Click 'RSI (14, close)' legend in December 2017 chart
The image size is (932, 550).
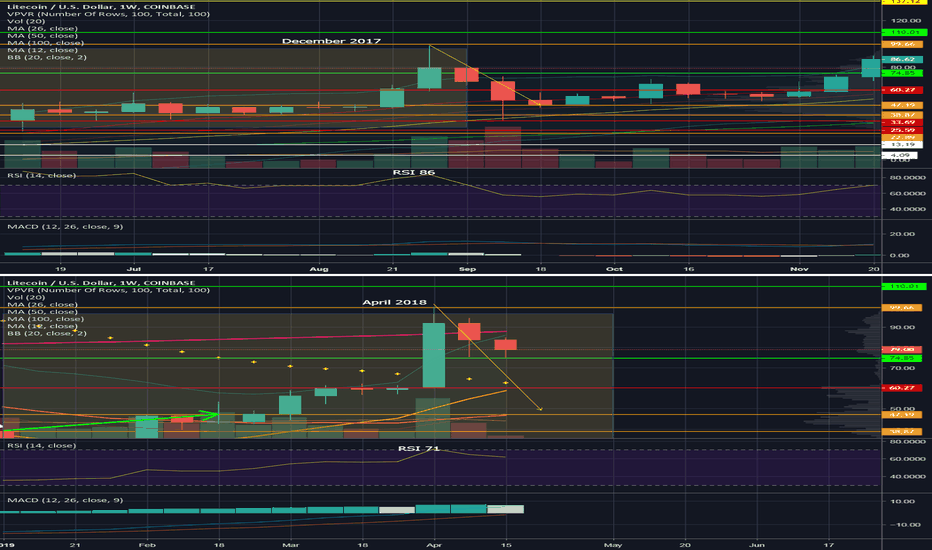click(42, 175)
